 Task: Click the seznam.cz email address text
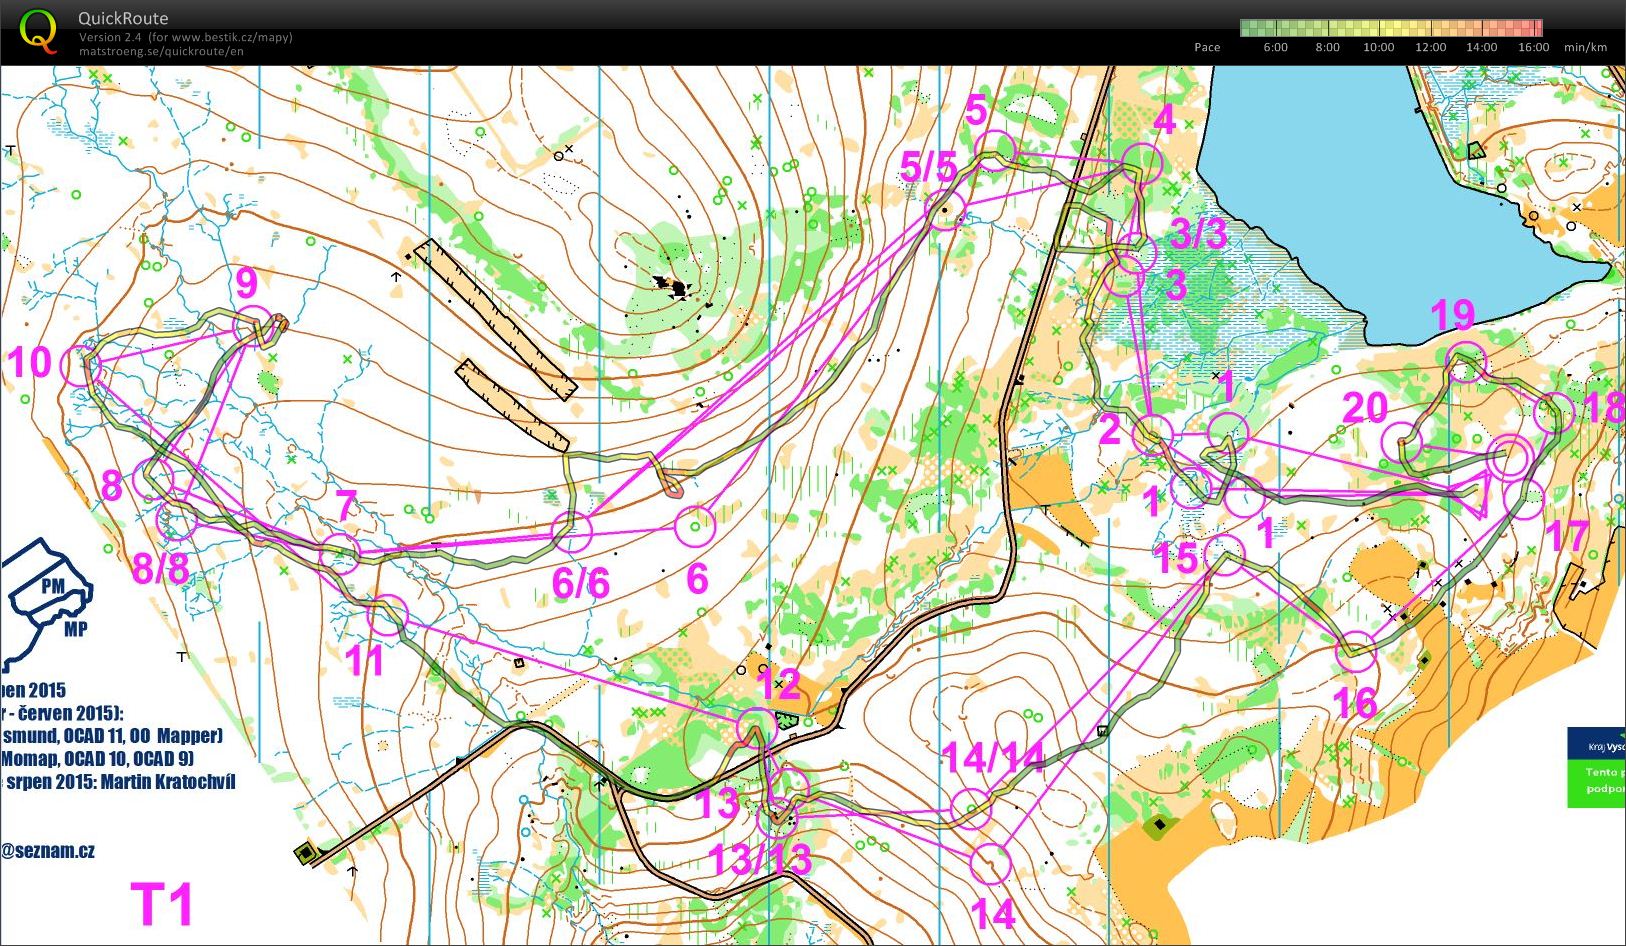pos(48,851)
